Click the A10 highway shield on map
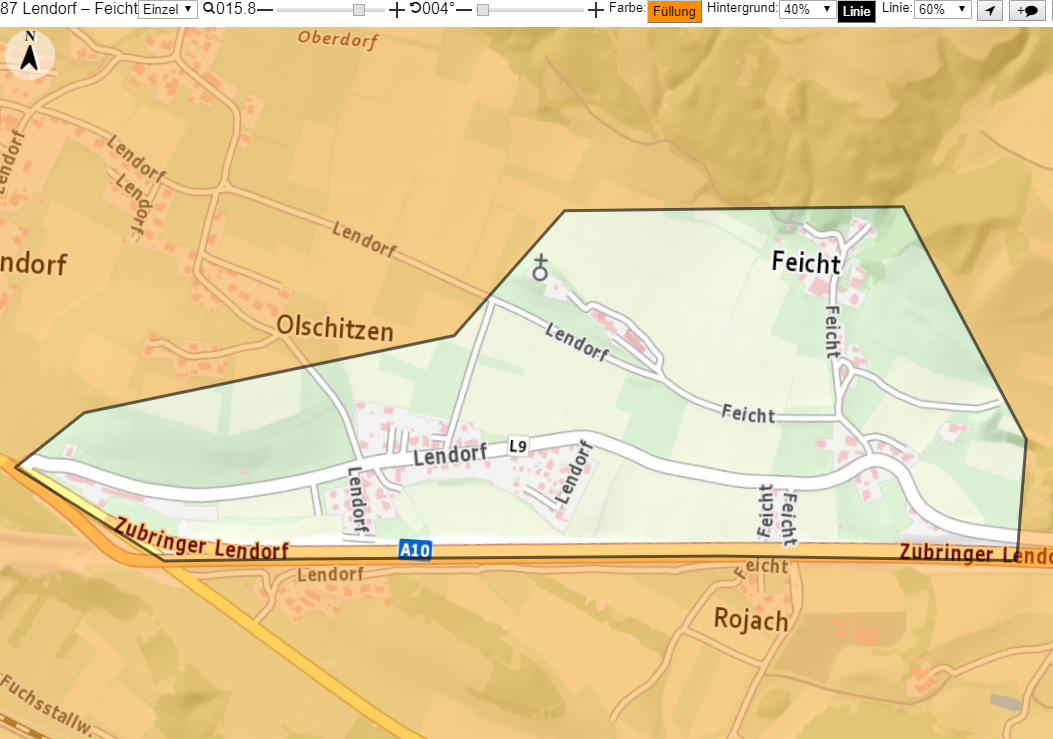The image size is (1053, 739). pos(414,550)
